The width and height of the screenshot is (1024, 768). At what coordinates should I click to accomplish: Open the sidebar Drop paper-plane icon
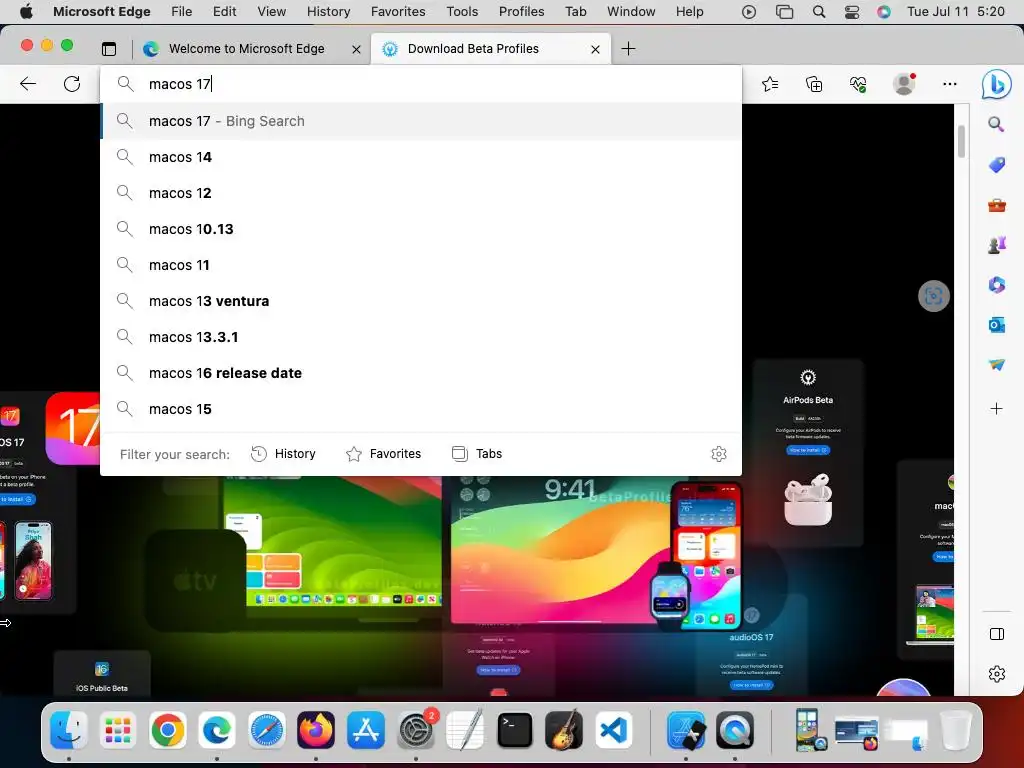[997, 364]
